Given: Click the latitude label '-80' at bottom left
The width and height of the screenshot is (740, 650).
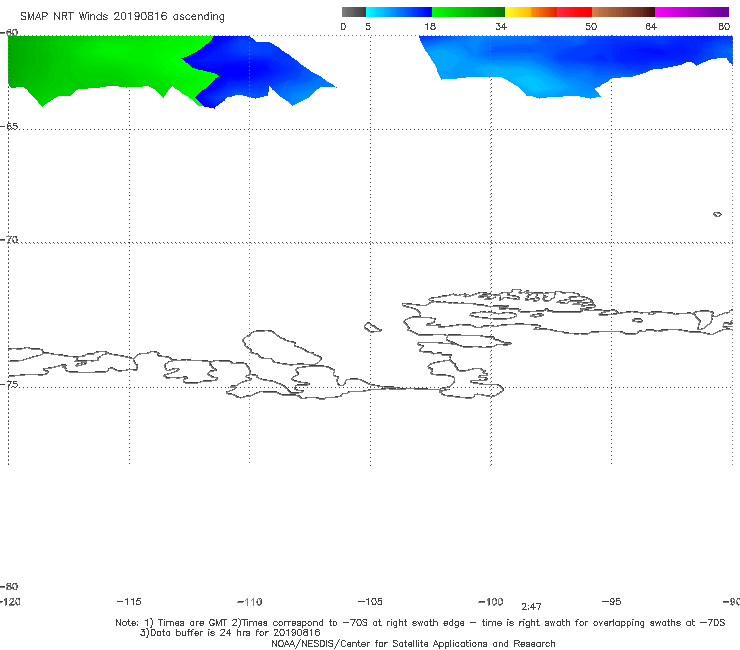Looking at the screenshot, I should pos(9,587).
